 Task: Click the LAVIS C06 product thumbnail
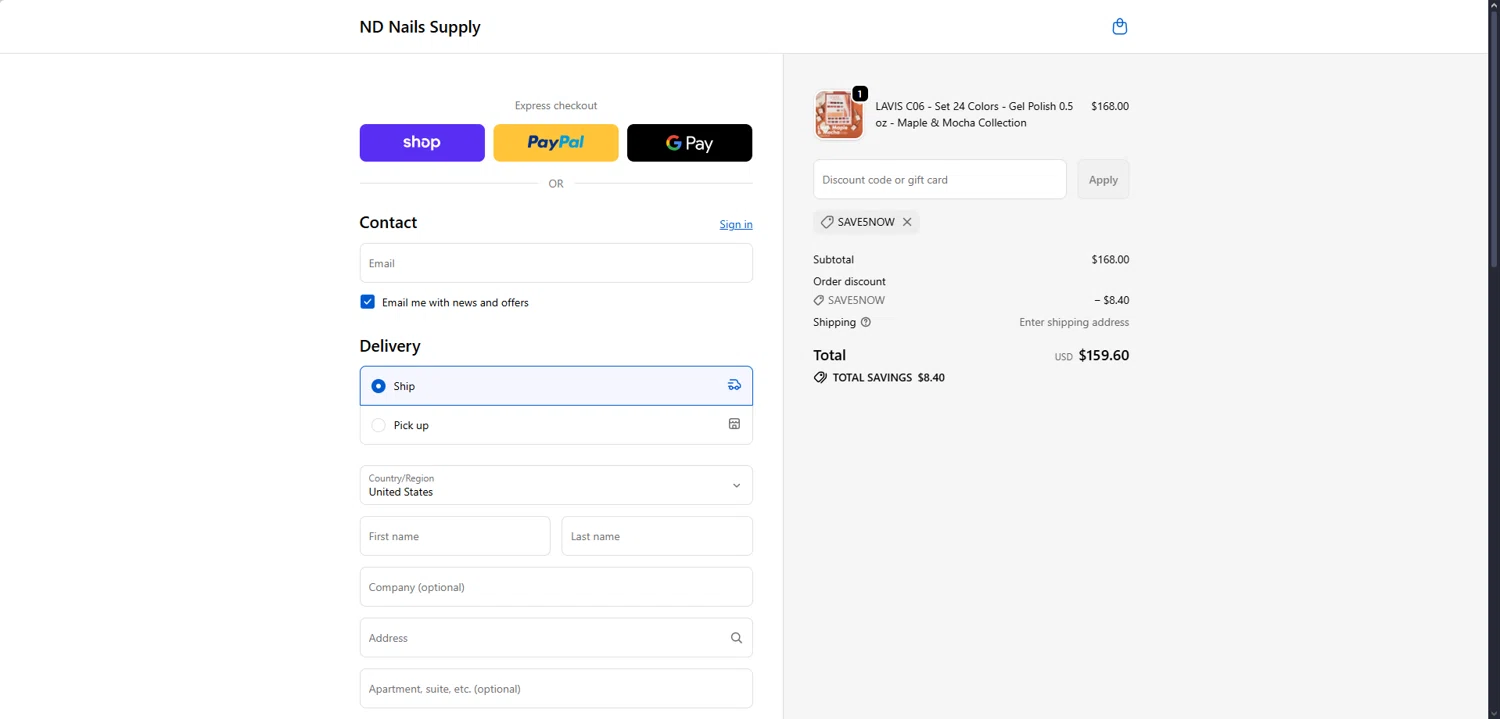click(x=839, y=114)
